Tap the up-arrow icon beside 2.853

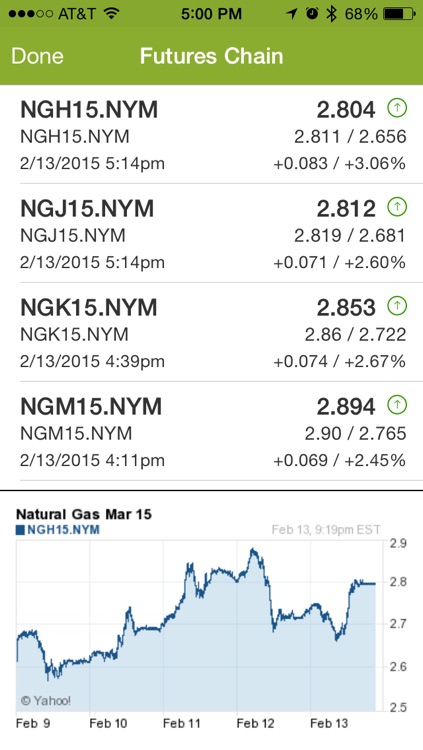point(397,306)
